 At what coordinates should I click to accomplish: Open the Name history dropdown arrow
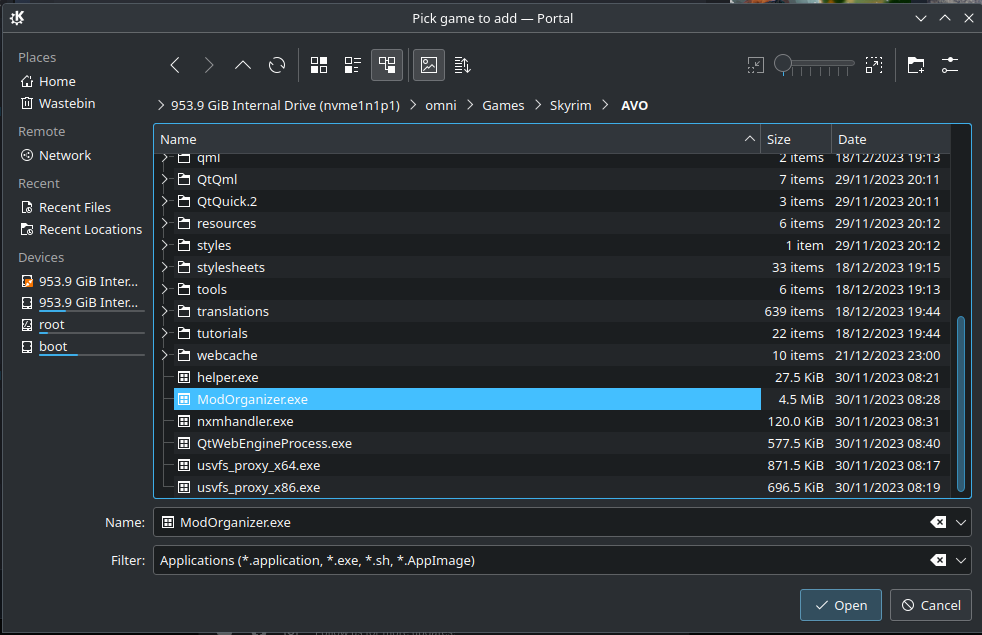pyautogui.click(x=962, y=522)
